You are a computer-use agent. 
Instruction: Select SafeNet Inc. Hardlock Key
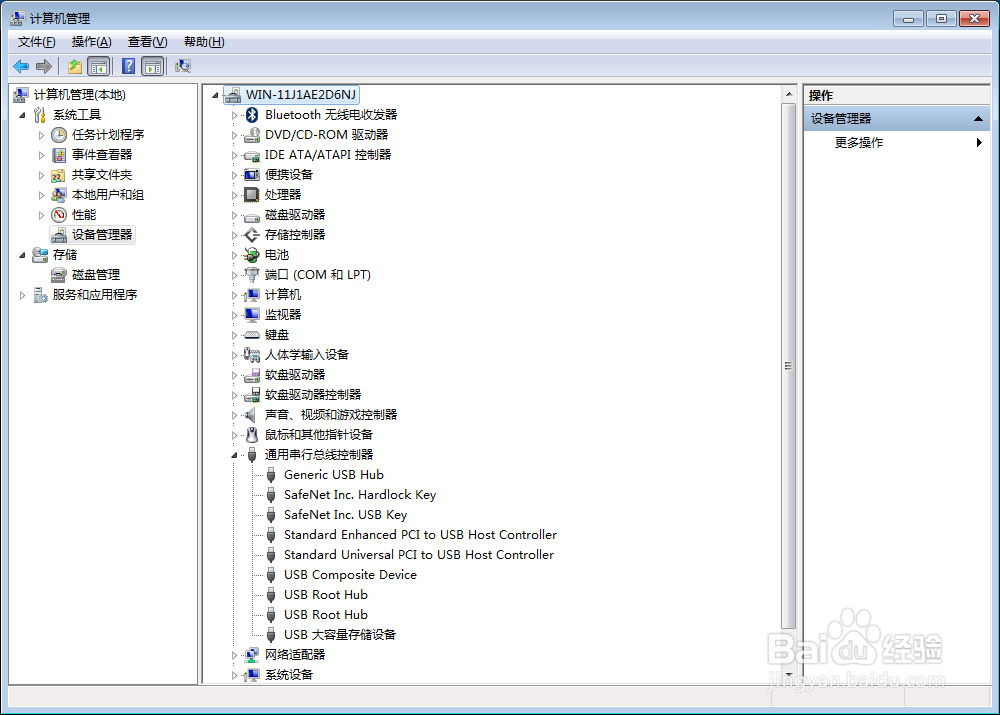[360, 495]
